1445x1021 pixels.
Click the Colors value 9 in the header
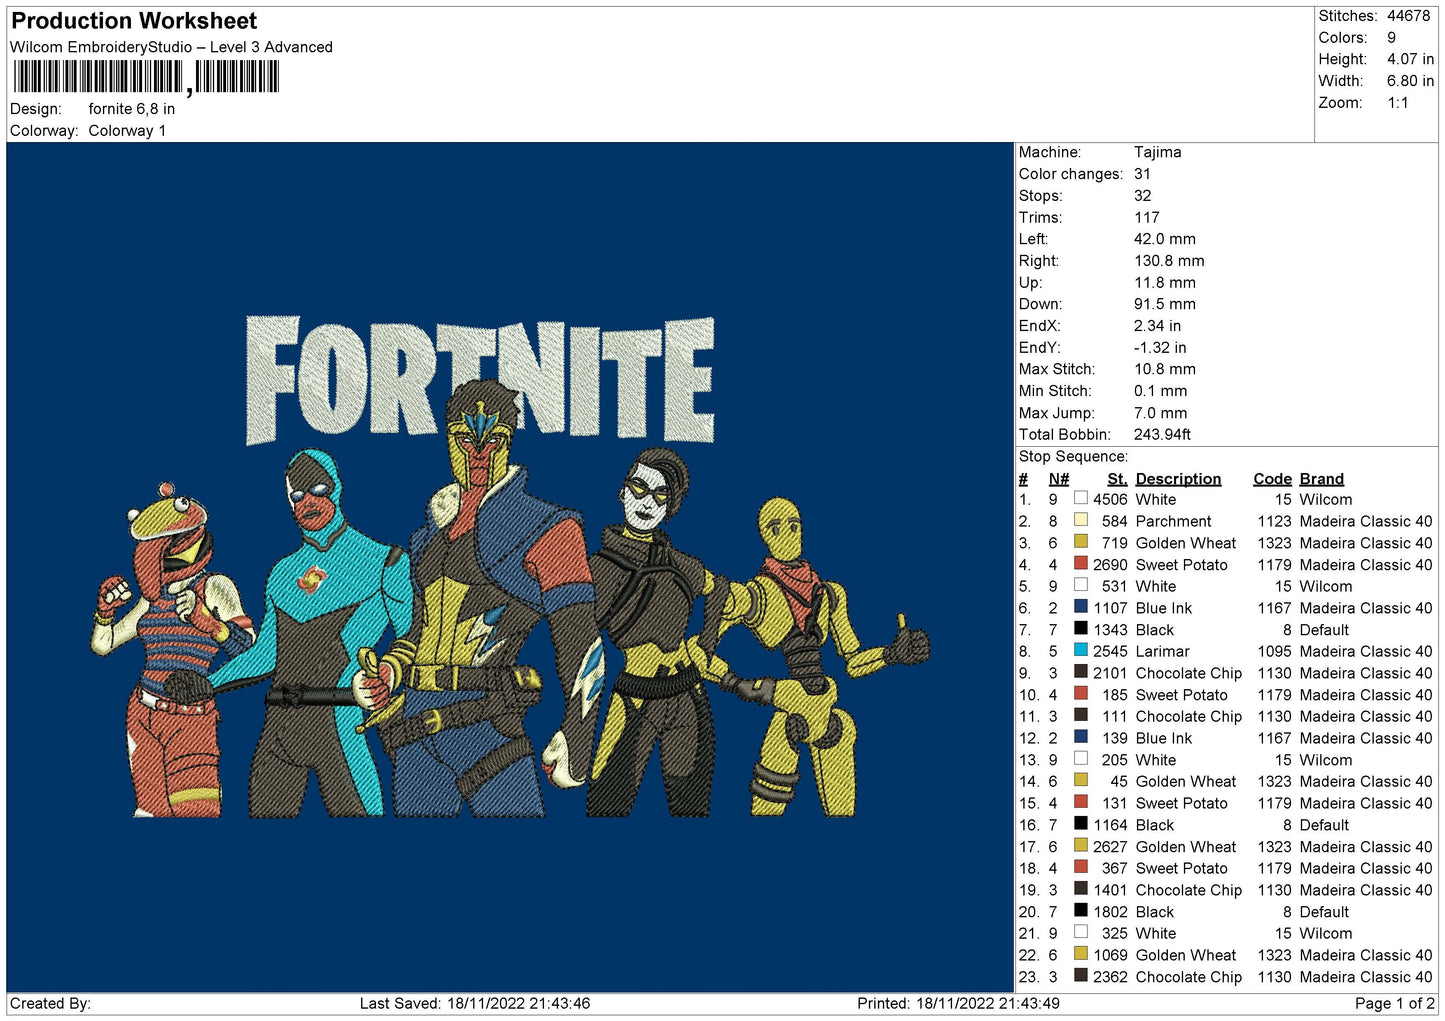click(x=1391, y=38)
